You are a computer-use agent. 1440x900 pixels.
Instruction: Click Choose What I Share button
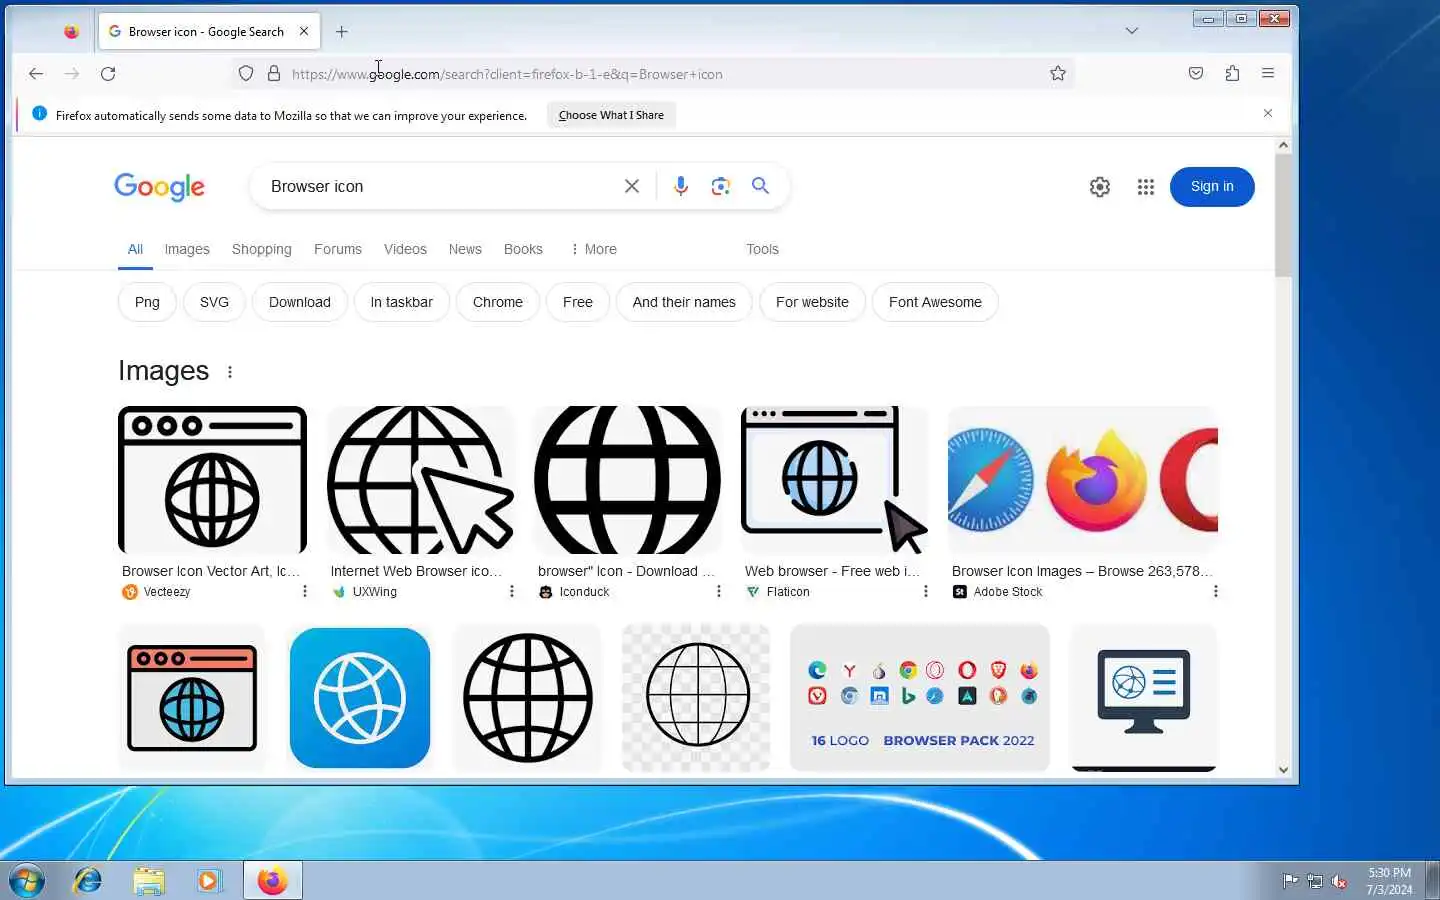point(611,115)
